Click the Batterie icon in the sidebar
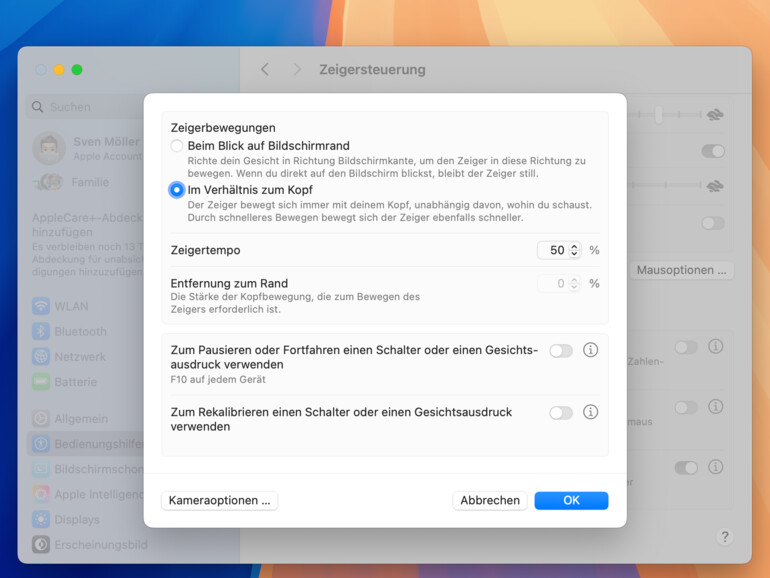Image resolution: width=770 pixels, height=578 pixels. pyautogui.click(x=41, y=382)
